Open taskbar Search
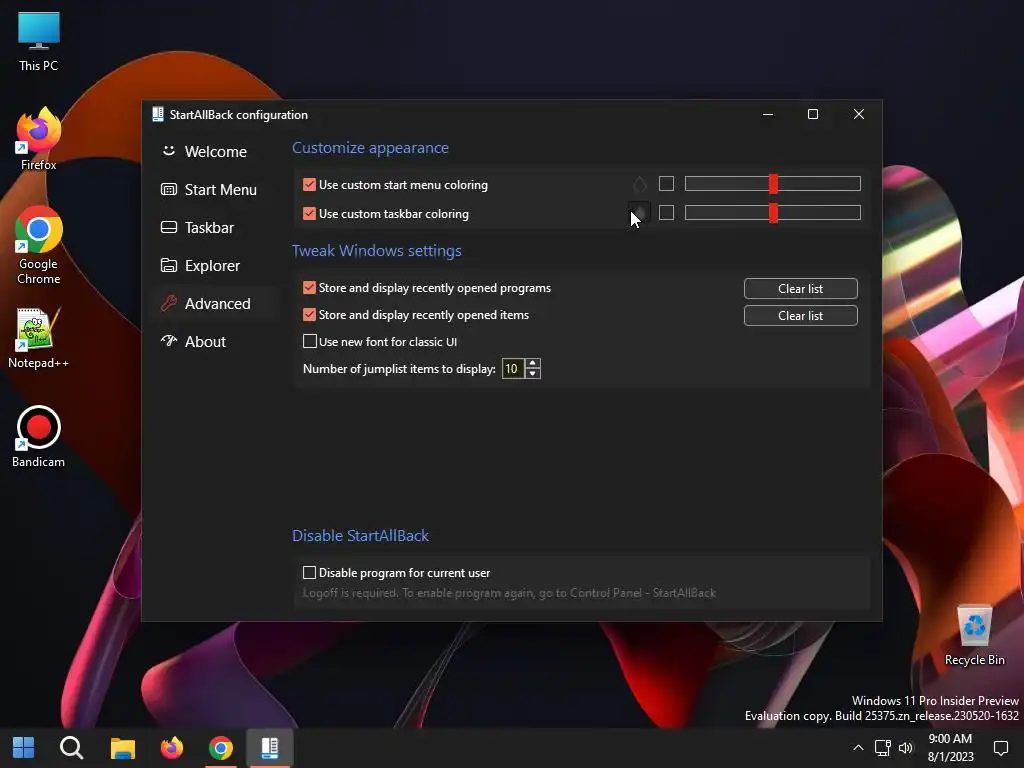The height and width of the screenshot is (768, 1024). tap(71, 747)
